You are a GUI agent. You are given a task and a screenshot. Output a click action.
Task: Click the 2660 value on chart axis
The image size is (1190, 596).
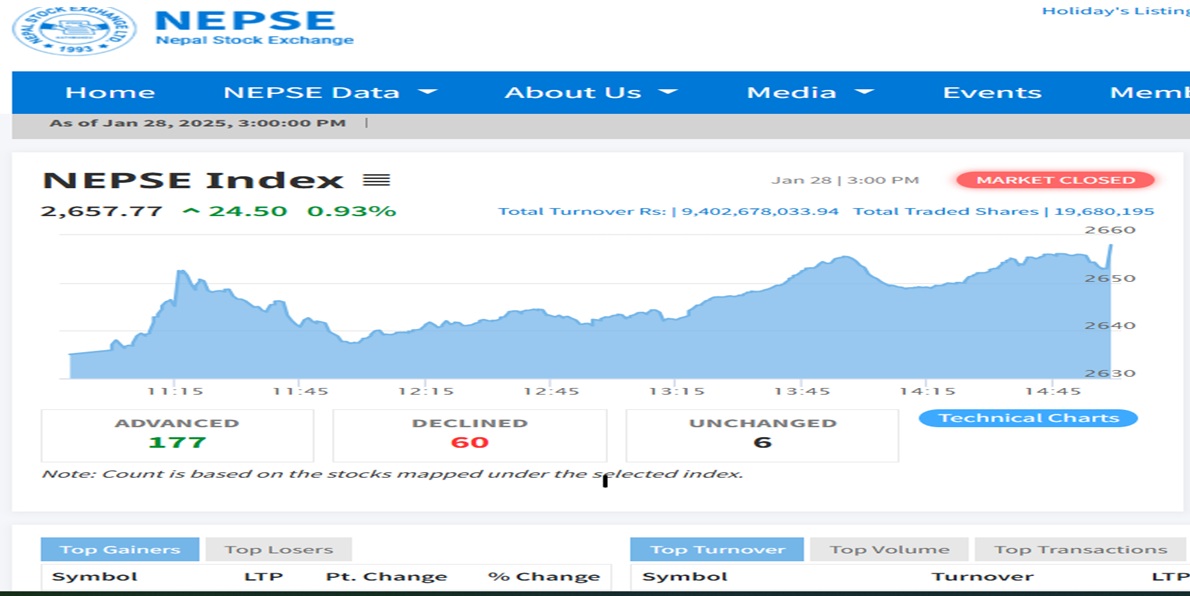click(1110, 230)
